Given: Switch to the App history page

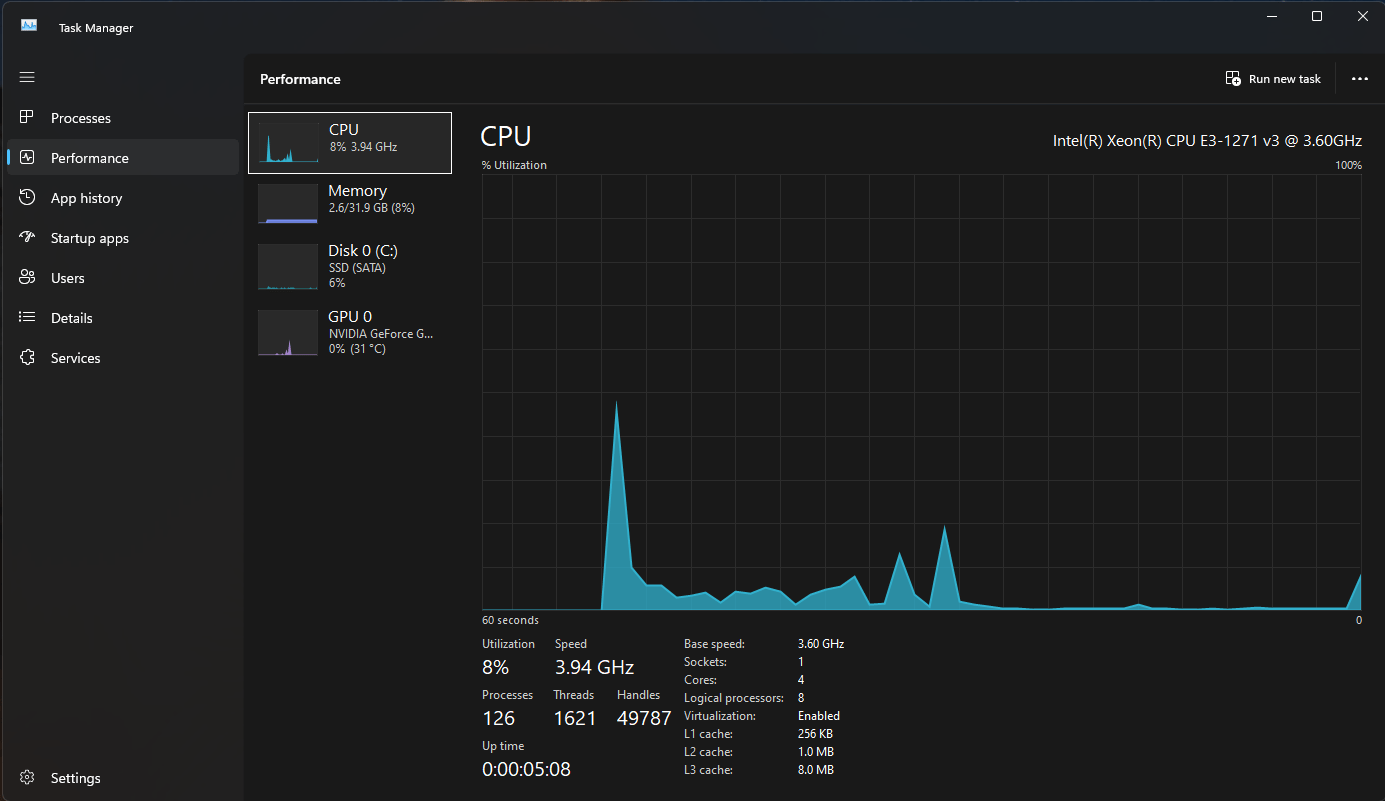Looking at the screenshot, I should point(123,198).
